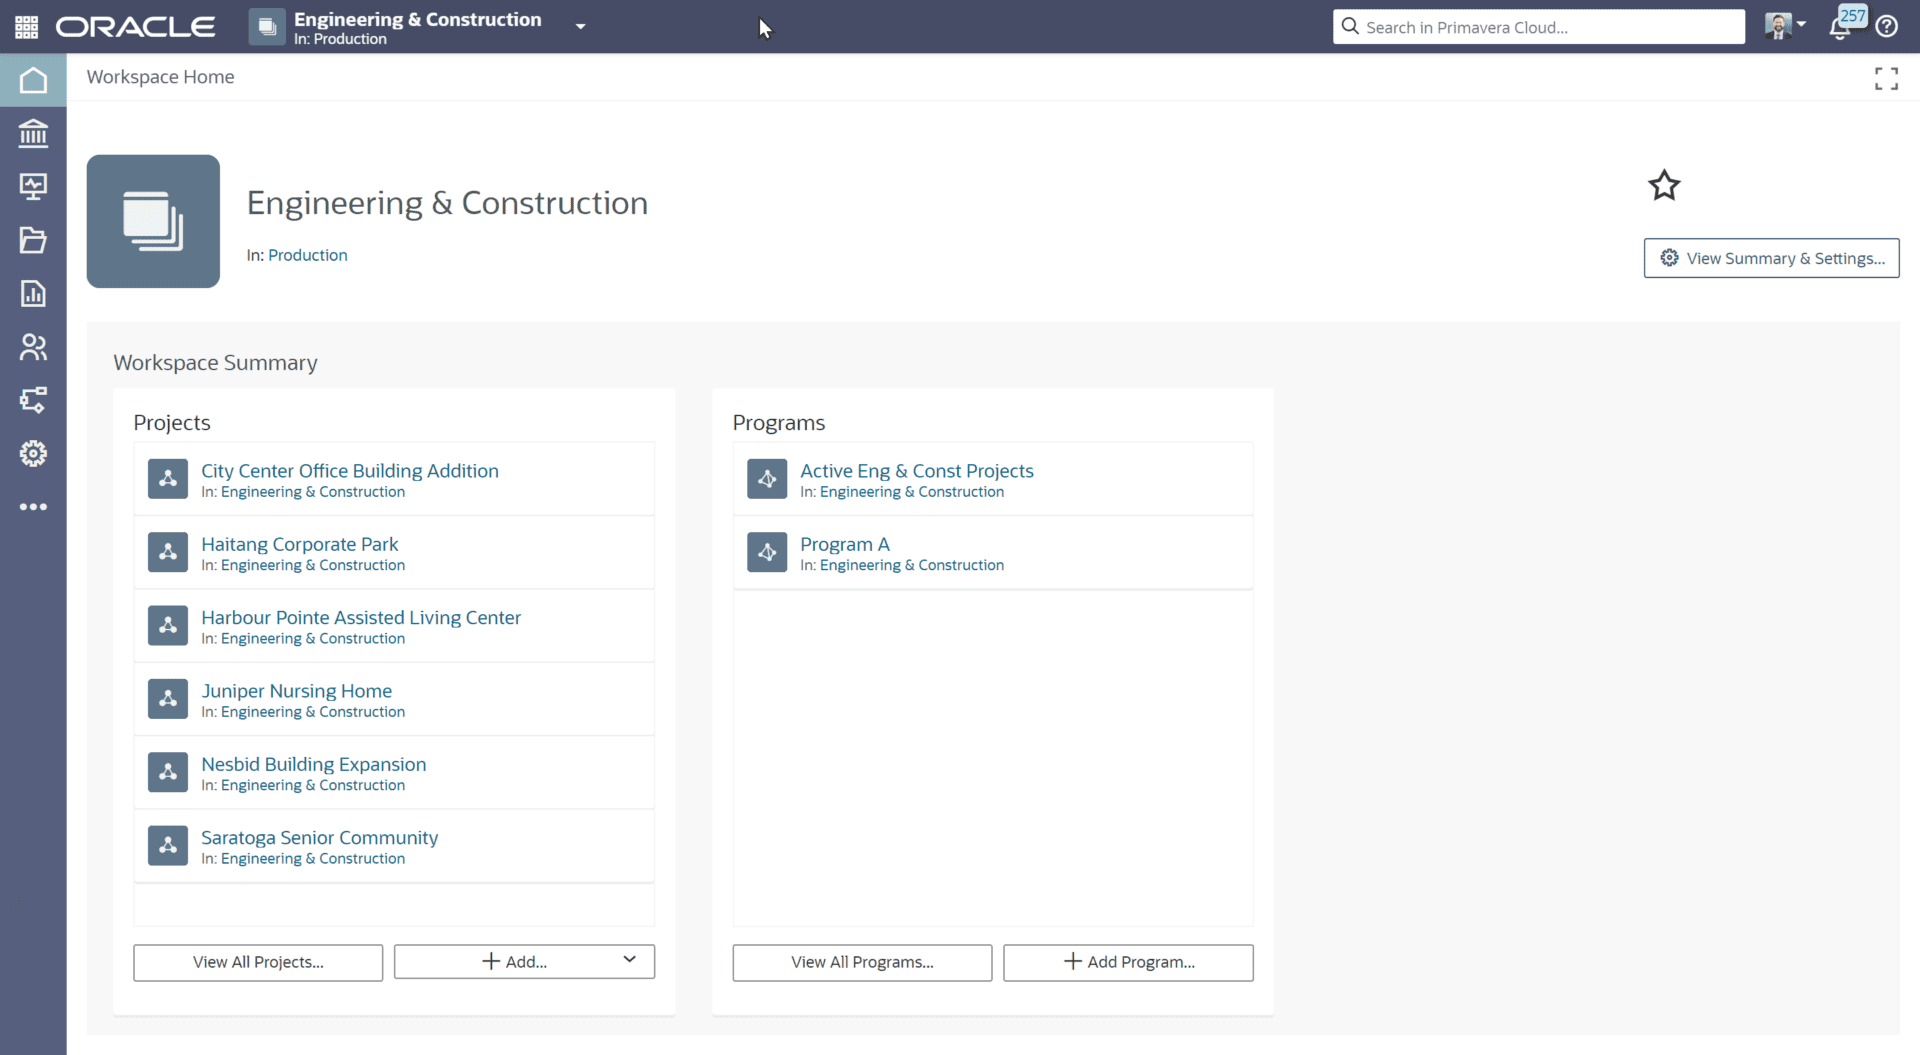Open Harbour Pointe Assisted Living Center project
This screenshot has height=1055, width=1920.
point(361,617)
